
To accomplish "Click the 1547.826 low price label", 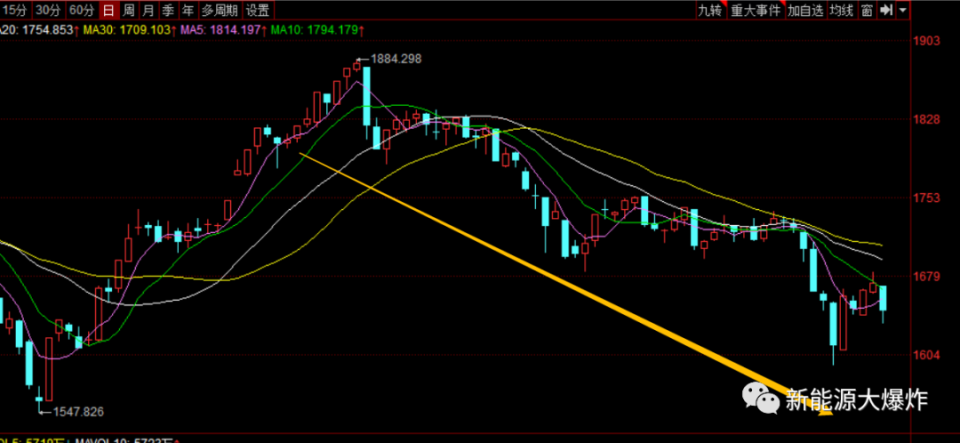I will [x=79, y=411].
